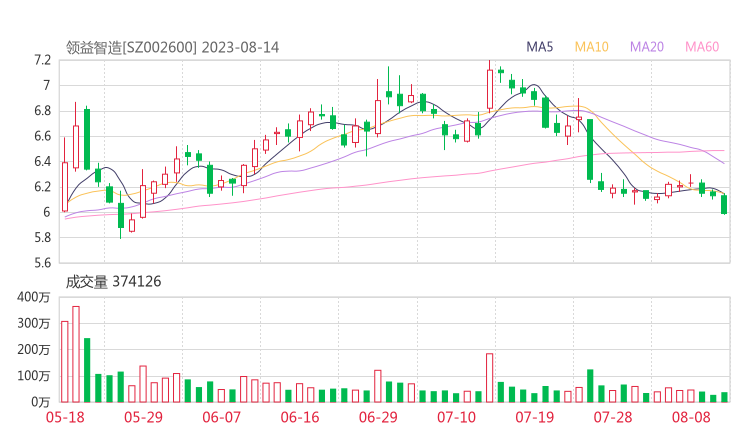
Task: Click the chart title 领益智造[SZ002600] 2023-08-14
Action: 172,47
